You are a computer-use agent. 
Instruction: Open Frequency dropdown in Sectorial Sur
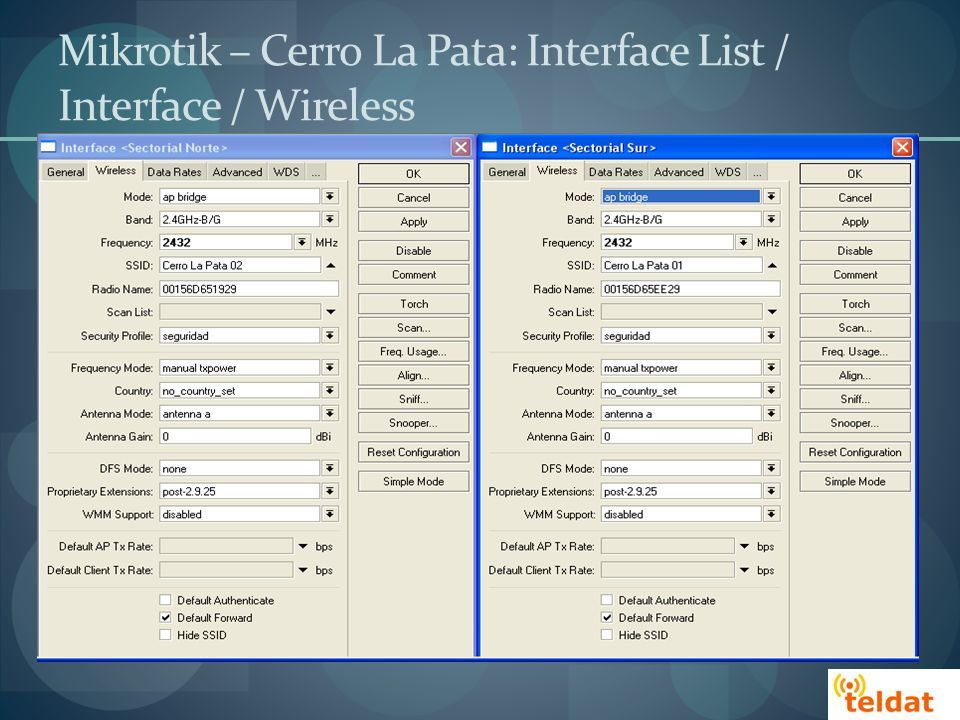click(x=743, y=242)
